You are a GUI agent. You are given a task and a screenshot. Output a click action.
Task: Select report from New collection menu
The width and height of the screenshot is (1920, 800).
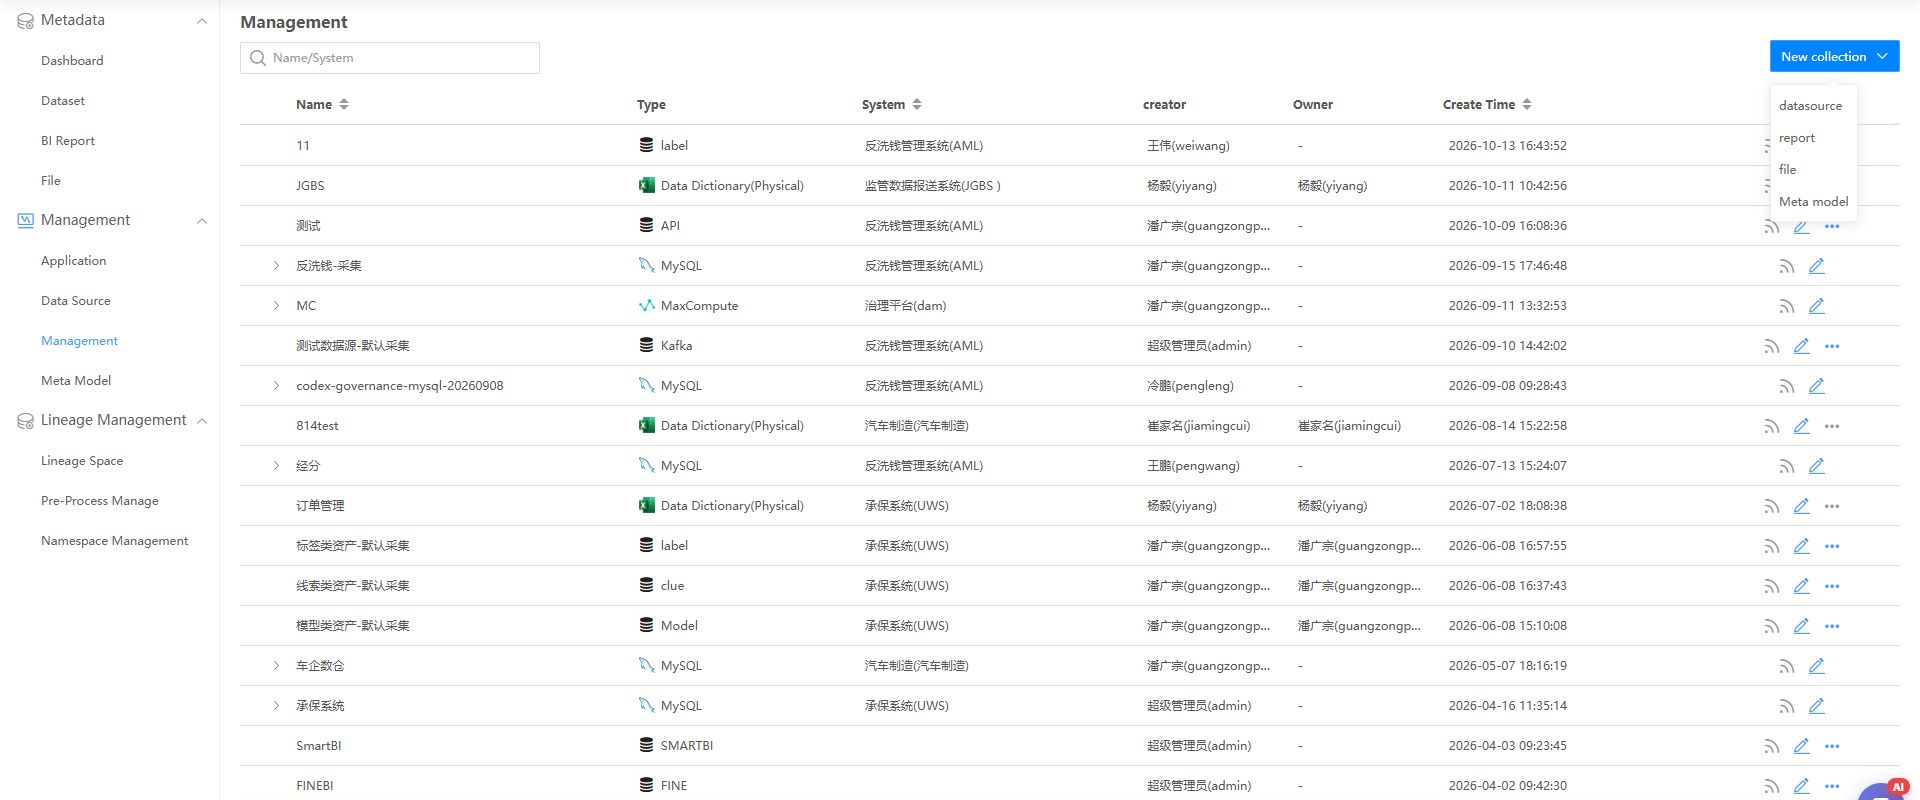click(1797, 138)
